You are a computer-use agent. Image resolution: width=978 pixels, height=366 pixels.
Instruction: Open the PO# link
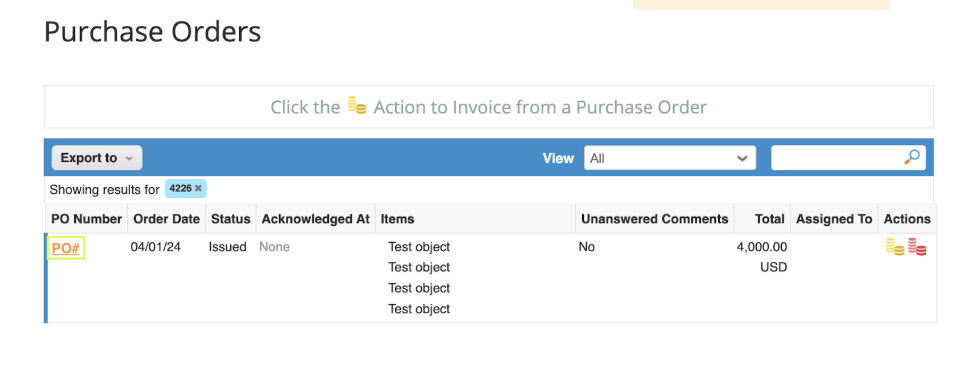click(65, 248)
